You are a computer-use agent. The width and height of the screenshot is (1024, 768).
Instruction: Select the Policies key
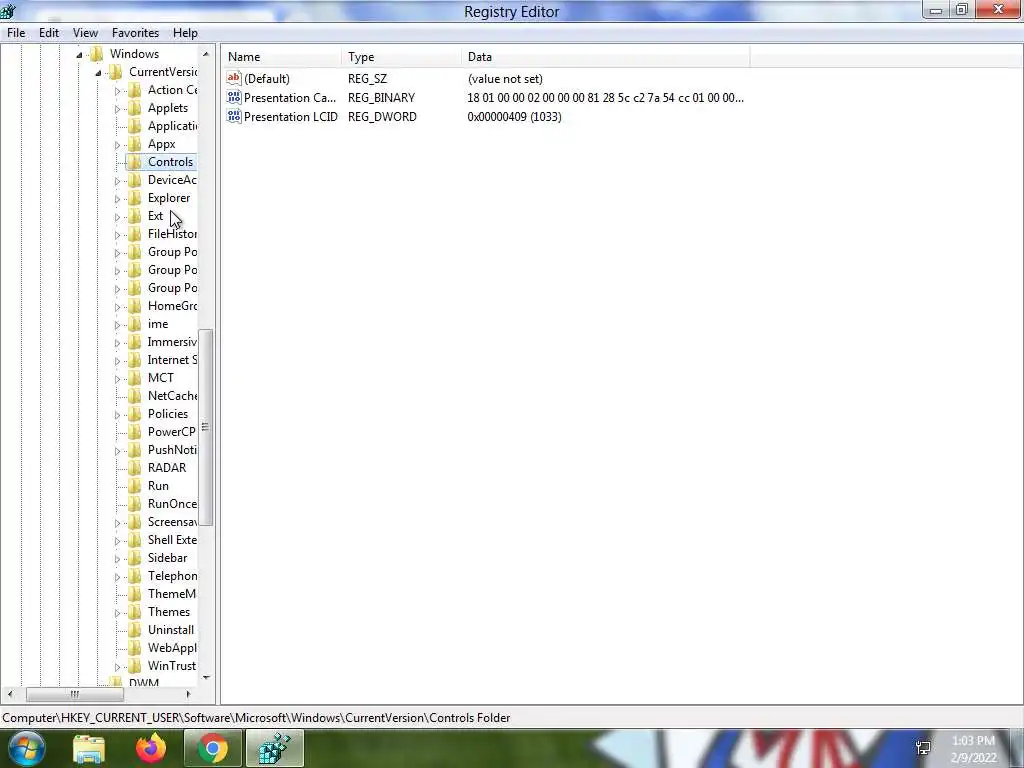click(168, 413)
